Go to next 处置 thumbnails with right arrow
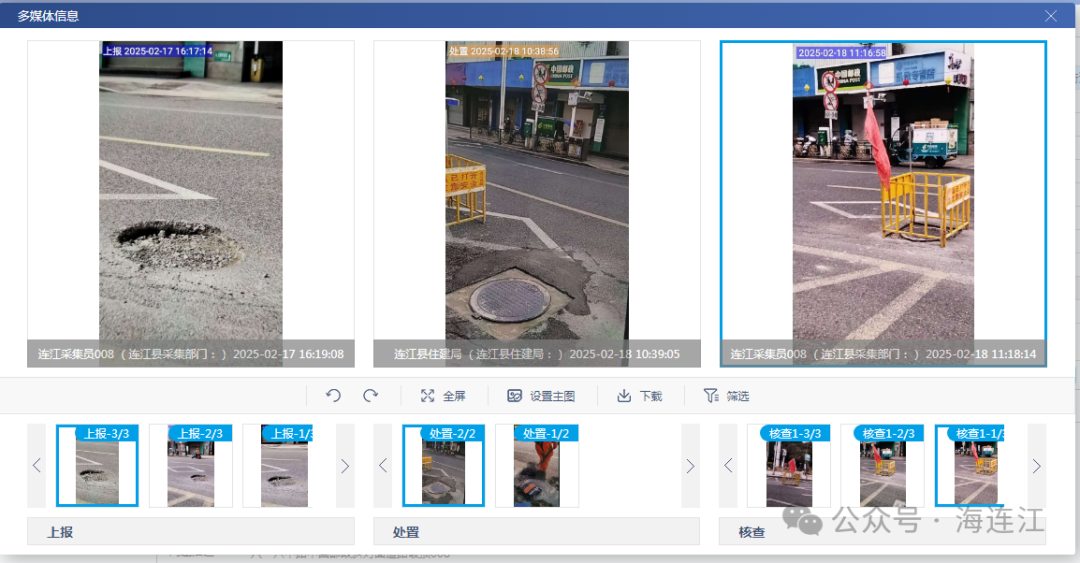Viewport: 1080px width, 563px height. pyautogui.click(x=690, y=466)
